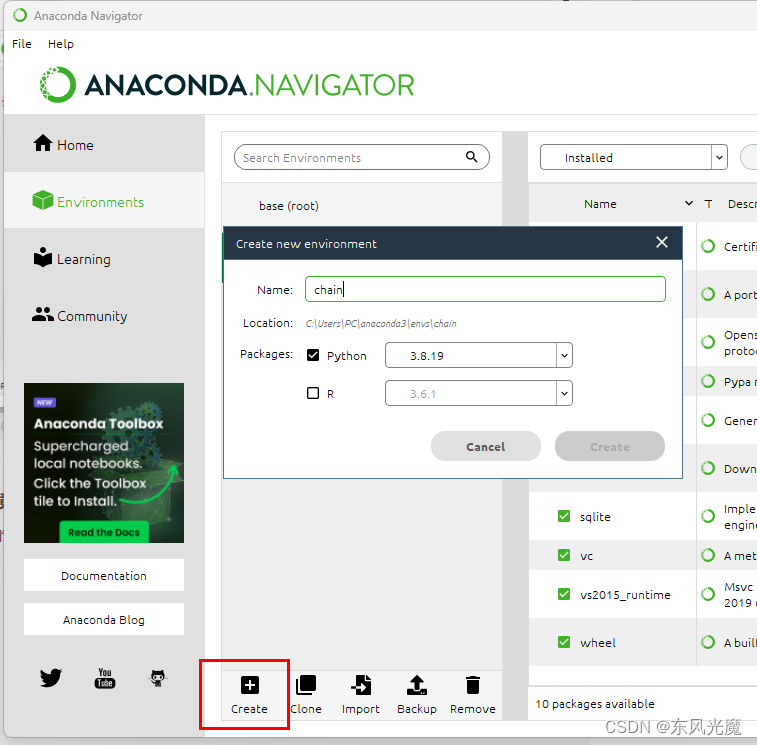
Task: Open the File menu
Action: tap(22, 44)
